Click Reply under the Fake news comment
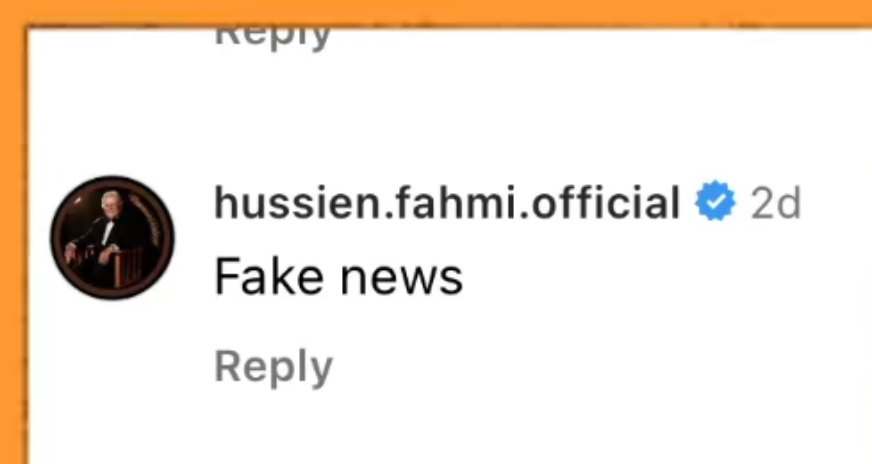The height and width of the screenshot is (464, 872). coord(274,368)
